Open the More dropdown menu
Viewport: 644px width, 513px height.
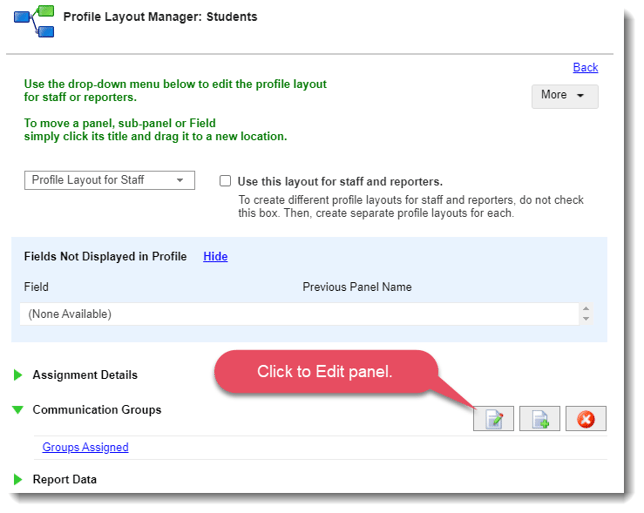click(564, 95)
